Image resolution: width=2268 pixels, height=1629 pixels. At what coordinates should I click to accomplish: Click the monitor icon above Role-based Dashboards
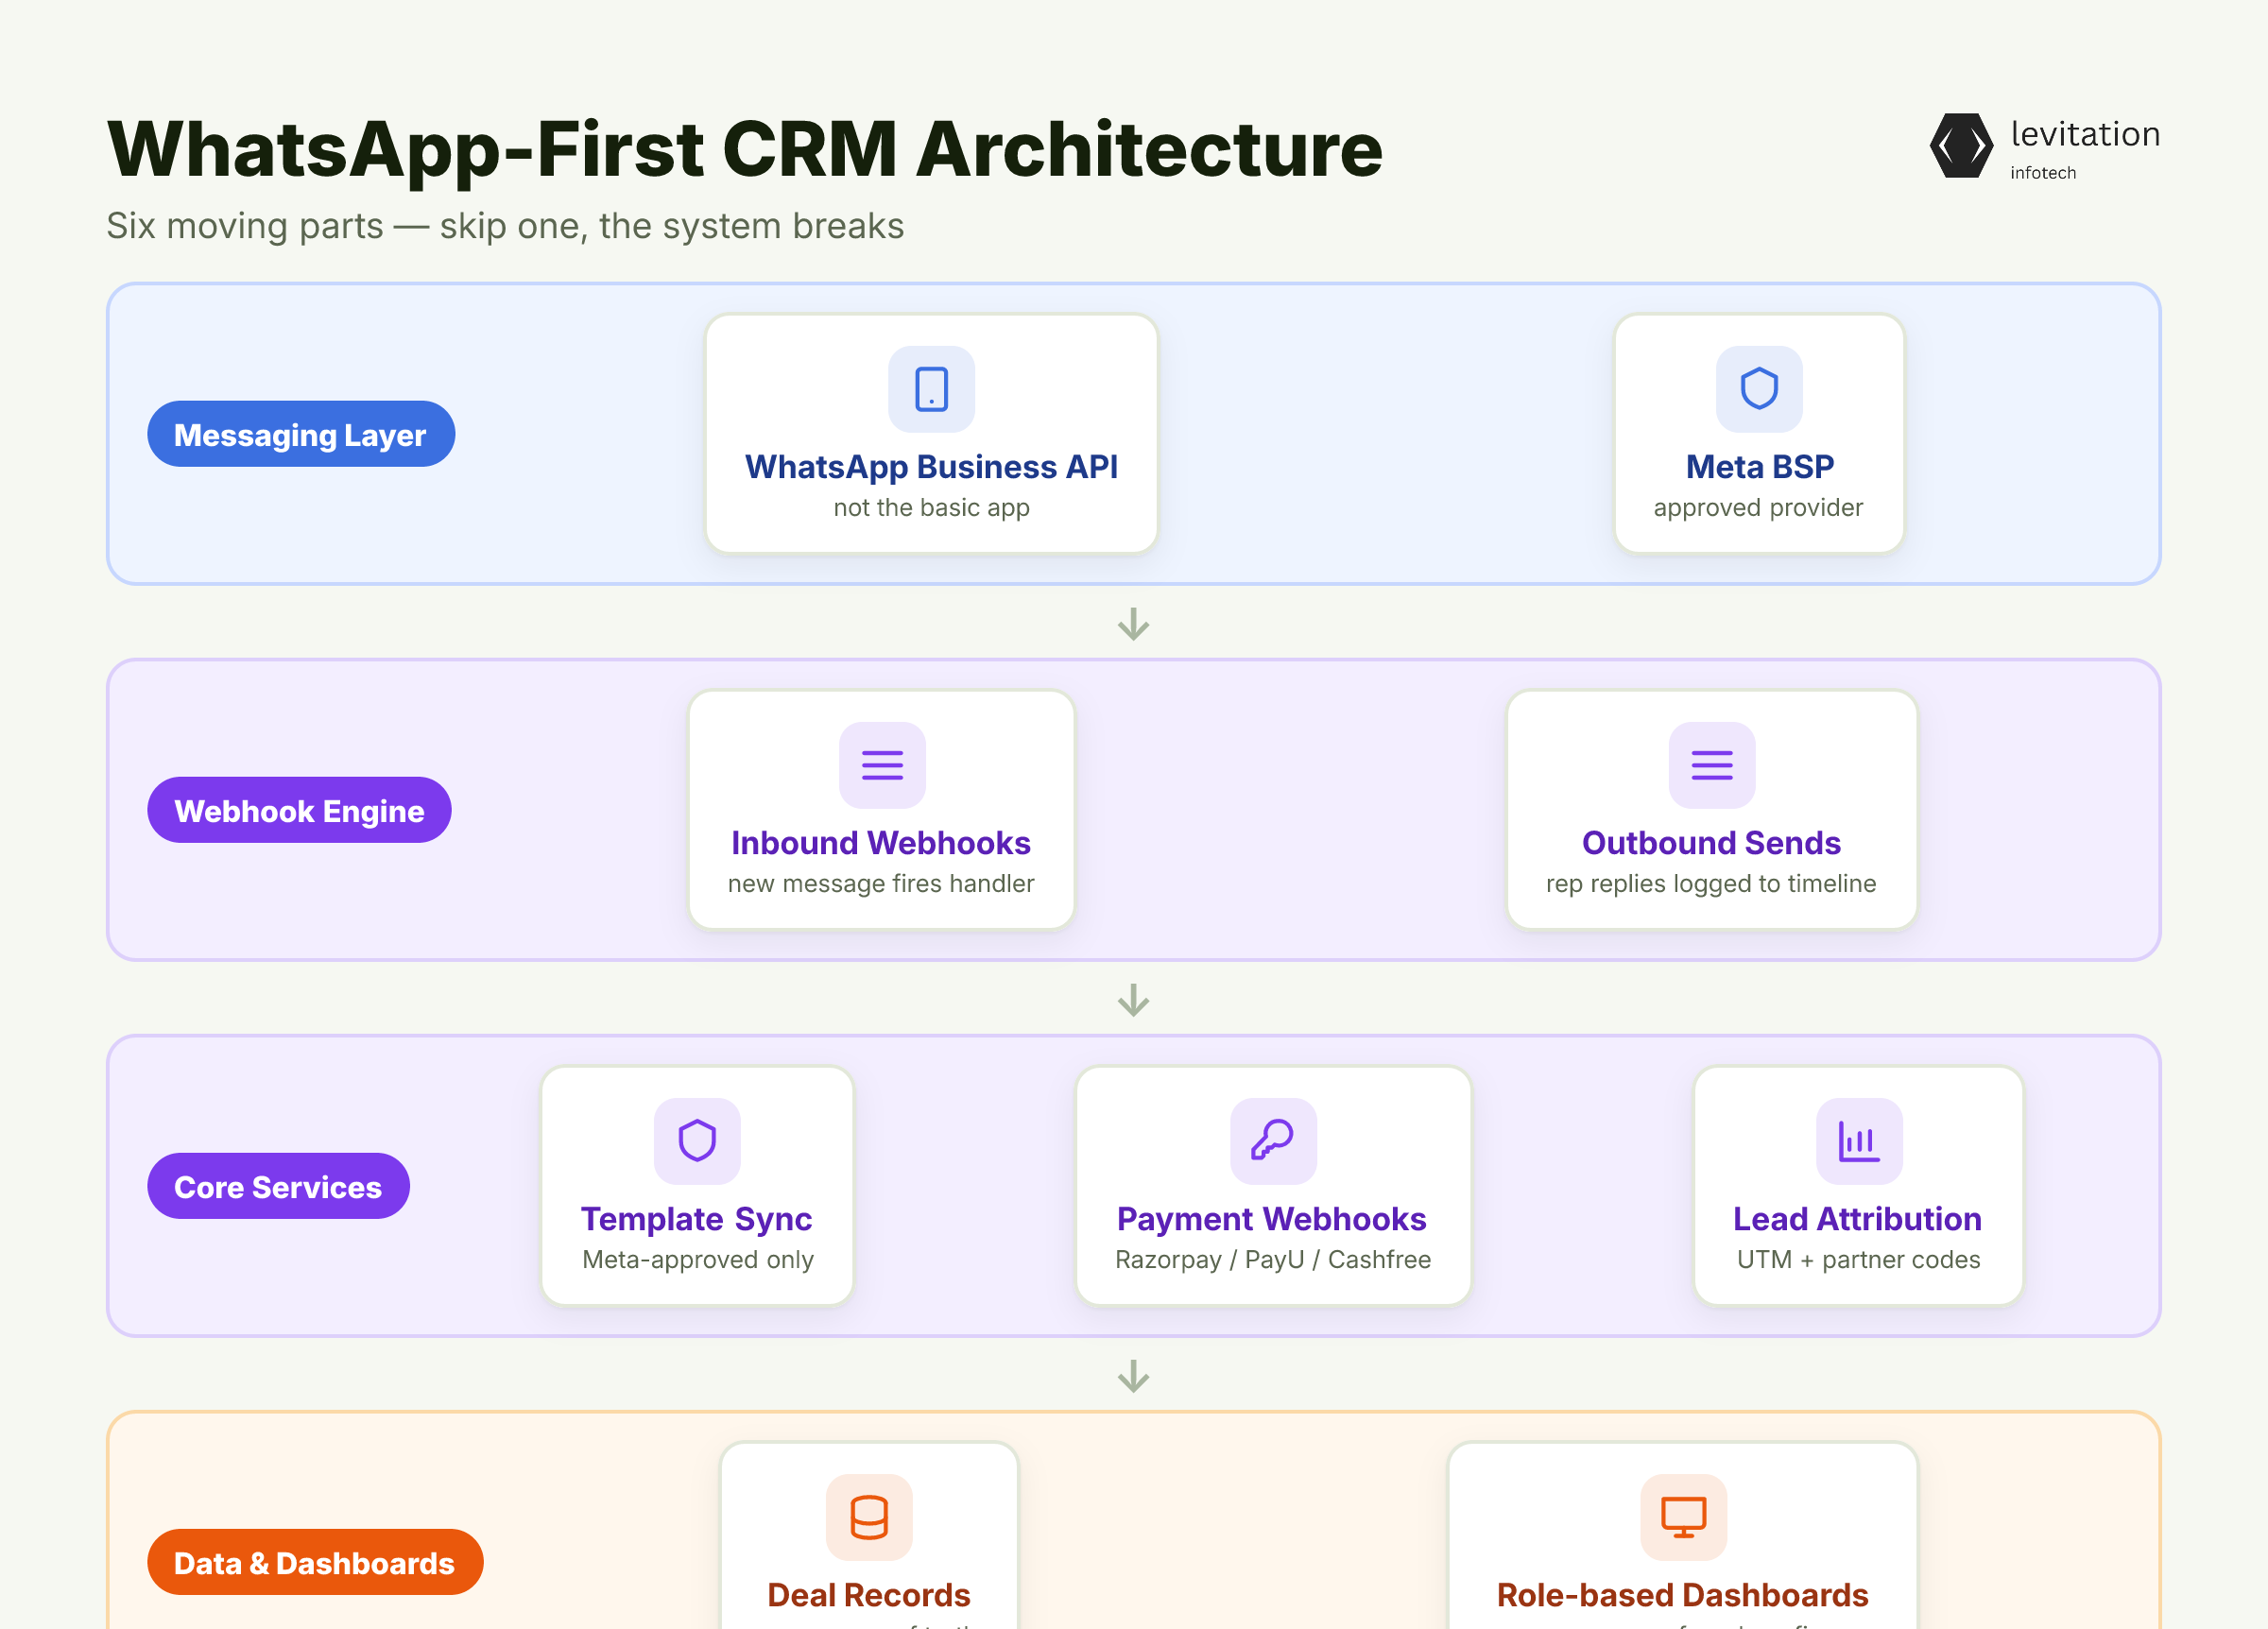(1683, 1517)
